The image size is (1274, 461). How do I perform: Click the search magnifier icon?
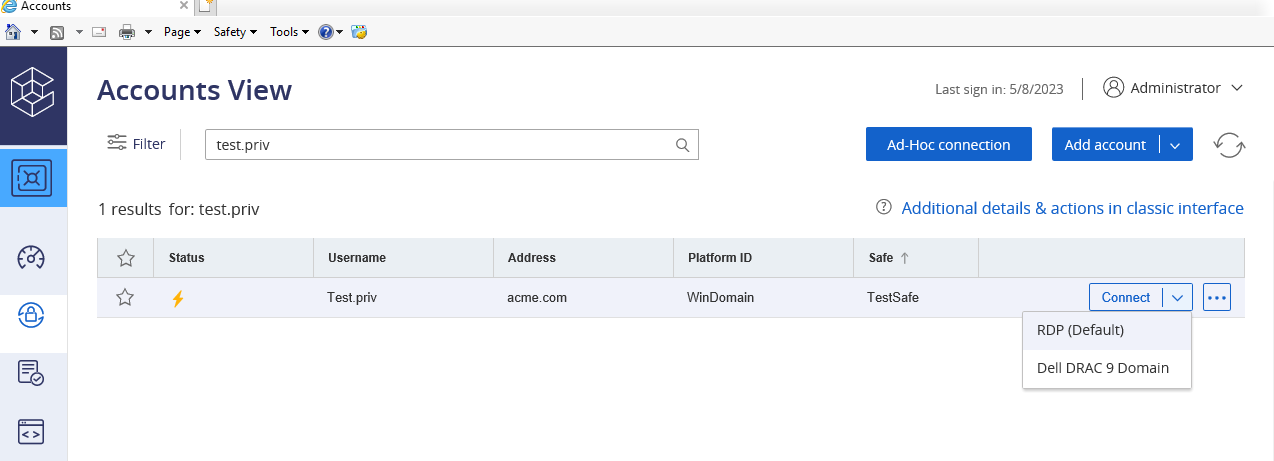[x=683, y=144]
